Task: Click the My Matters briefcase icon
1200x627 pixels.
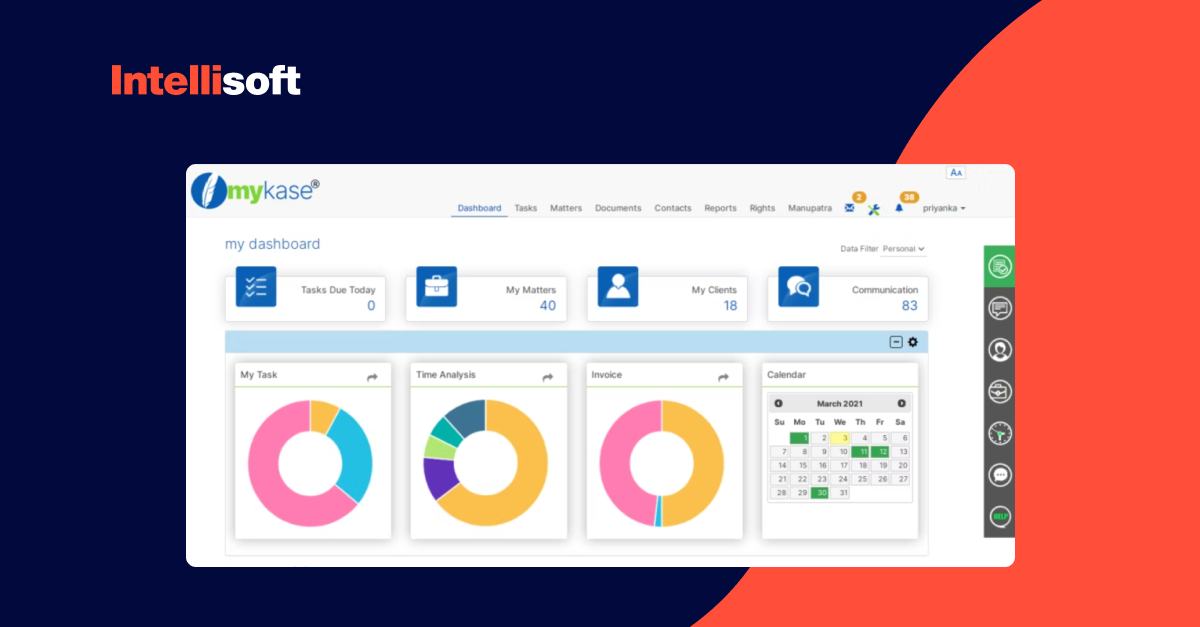Action: tap(437, 286)
